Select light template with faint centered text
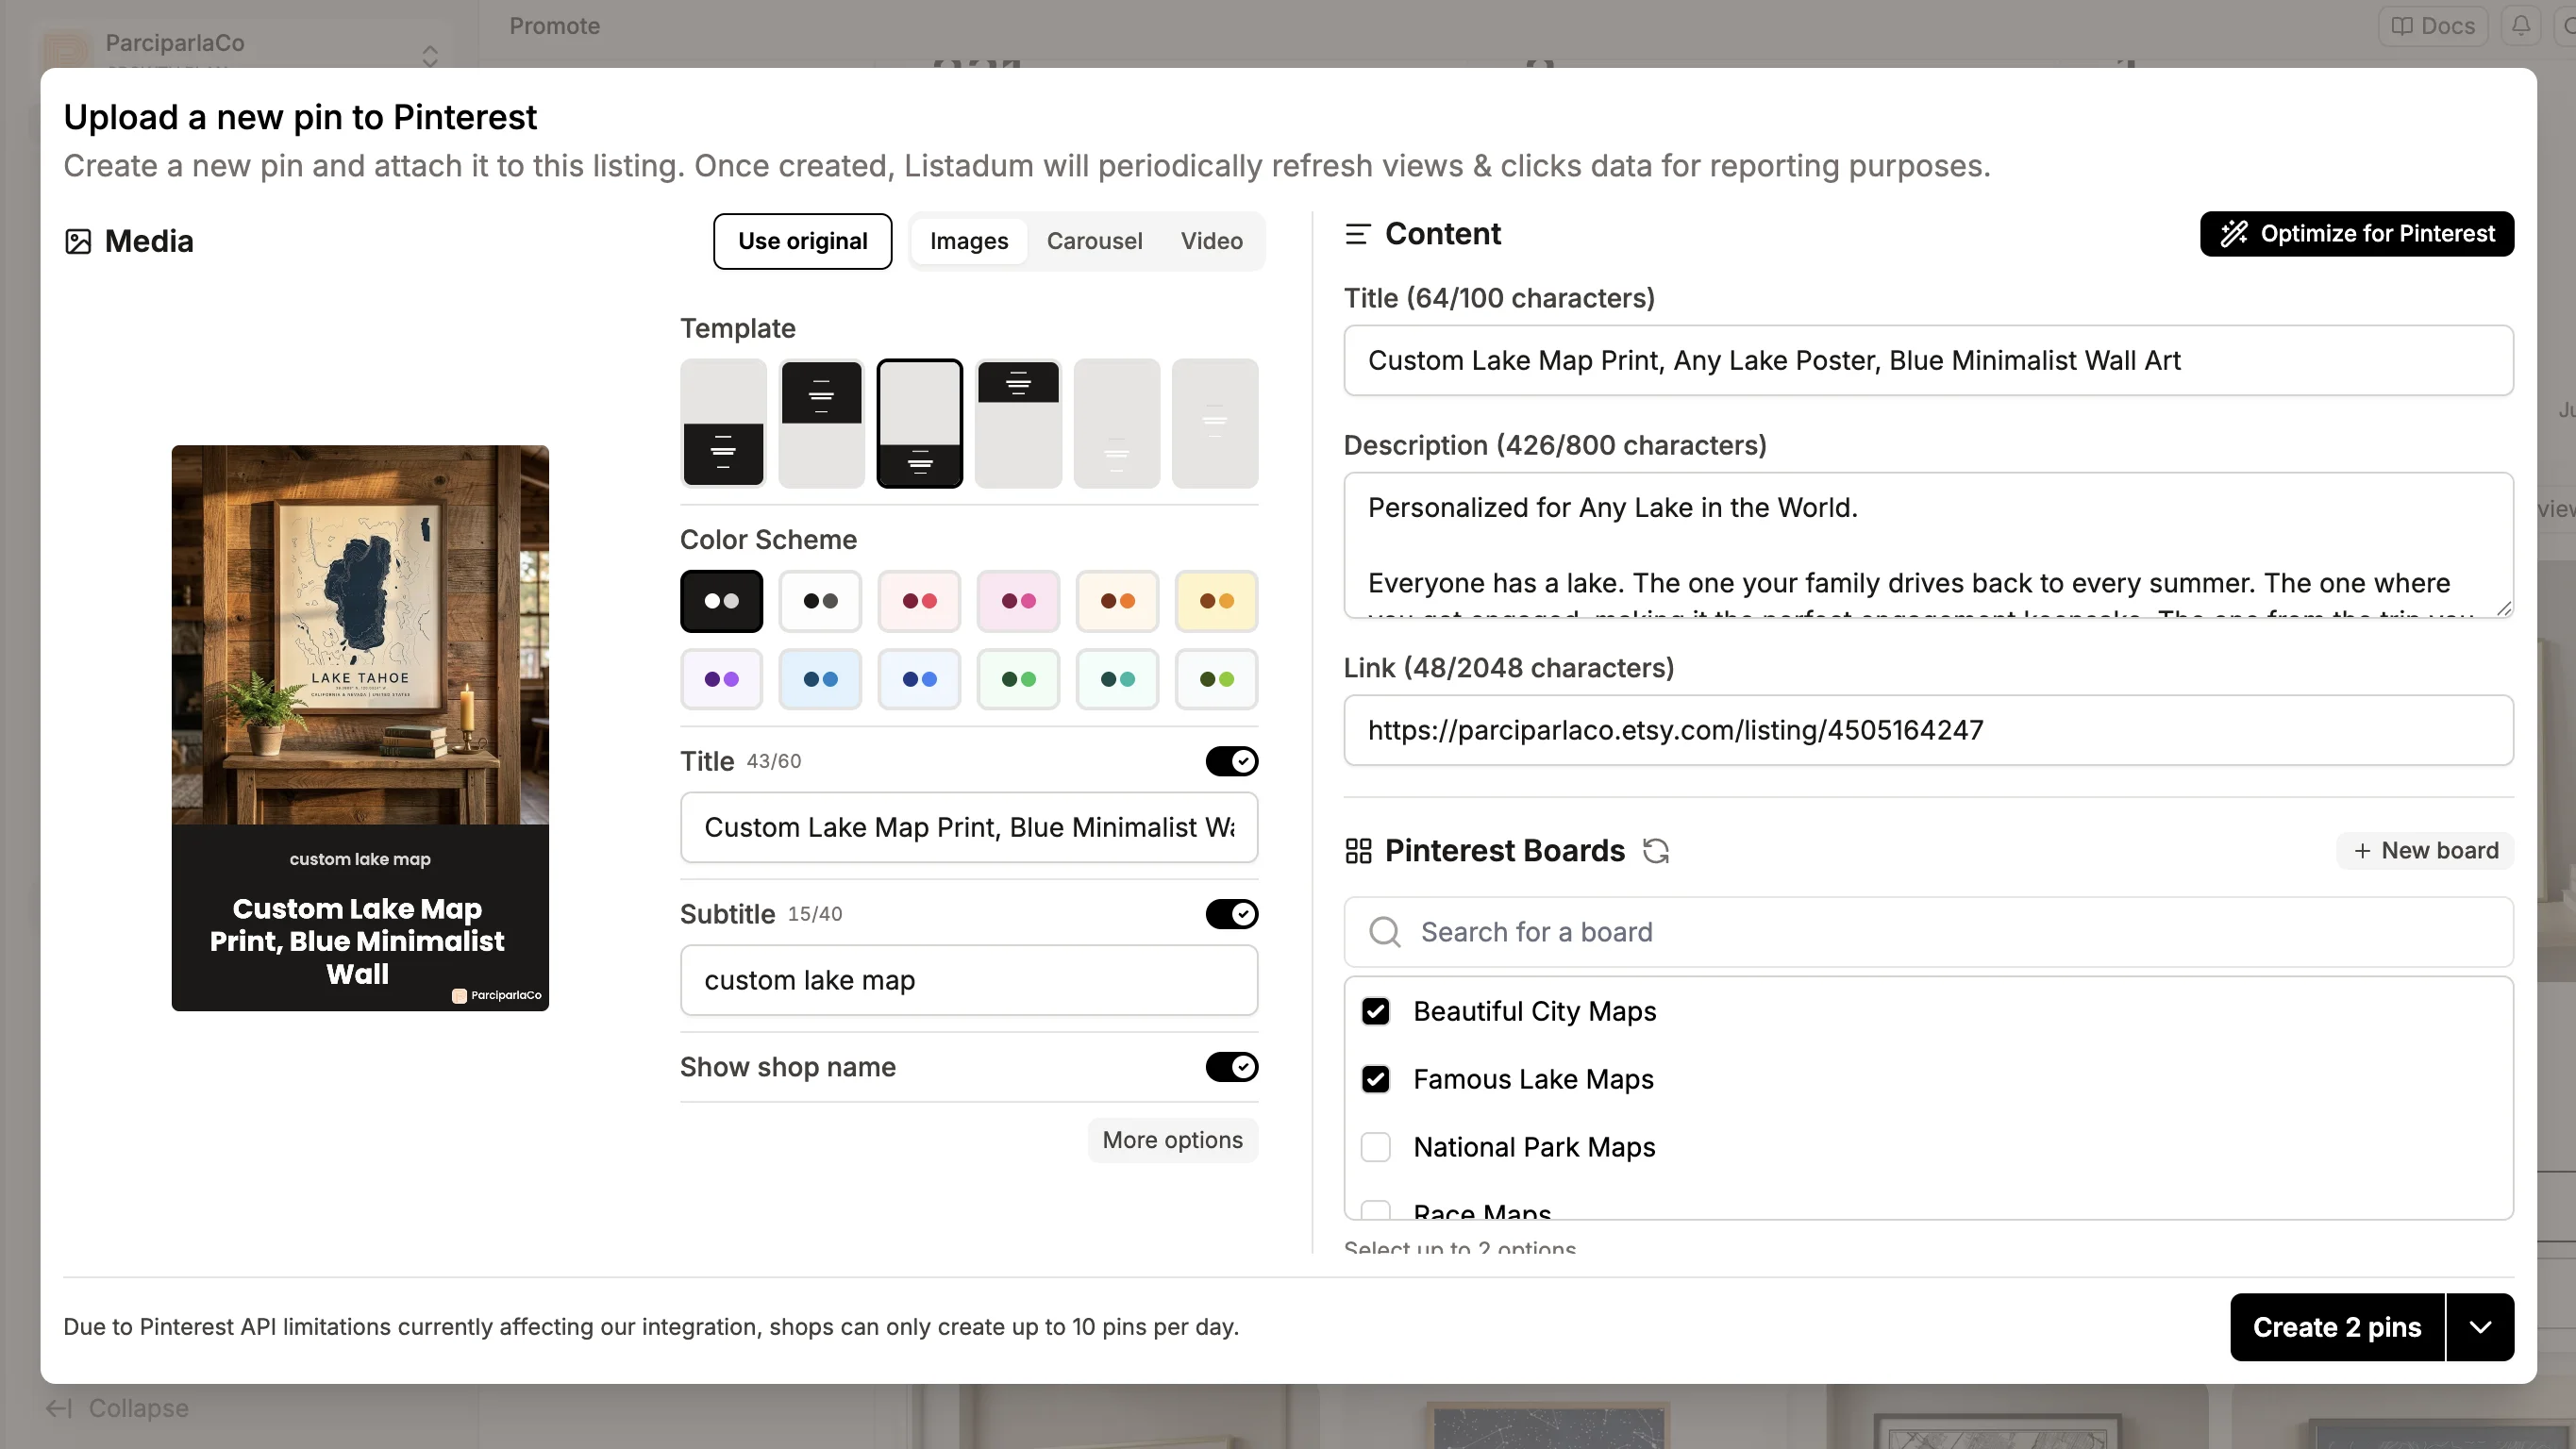 [x=1215, y=423]
